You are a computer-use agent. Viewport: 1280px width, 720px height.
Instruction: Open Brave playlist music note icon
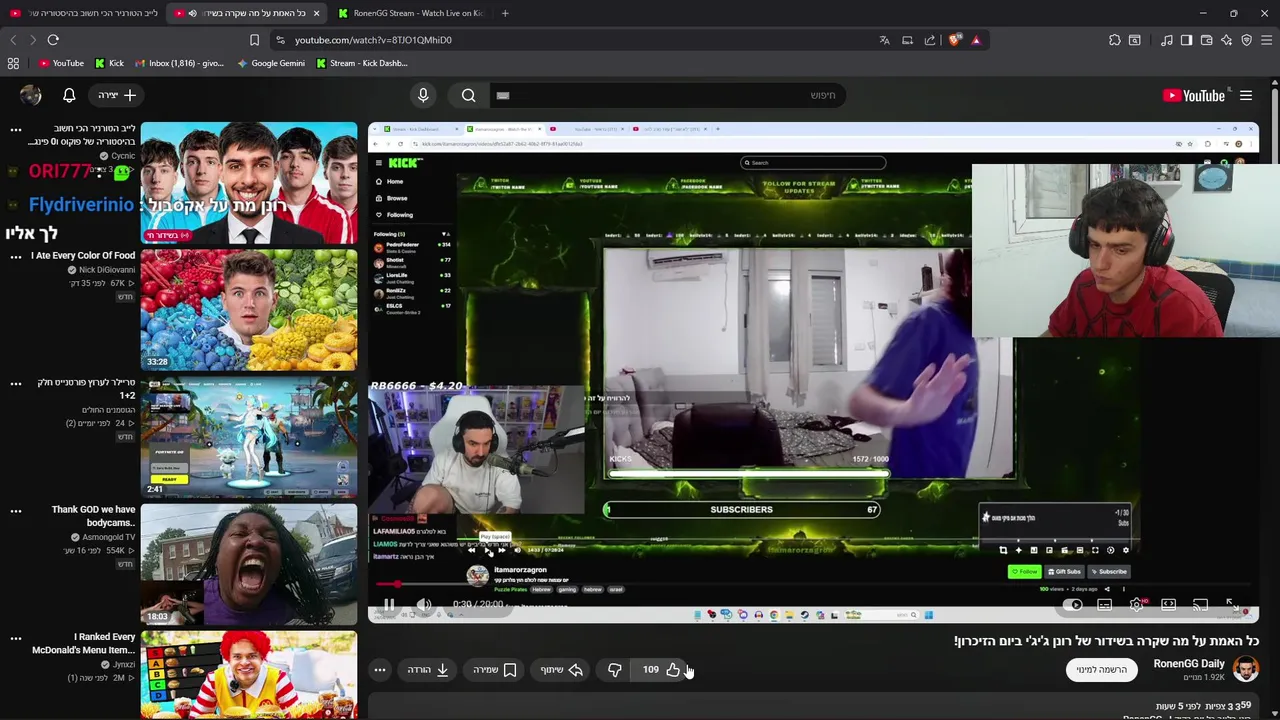click(1167, 40)
